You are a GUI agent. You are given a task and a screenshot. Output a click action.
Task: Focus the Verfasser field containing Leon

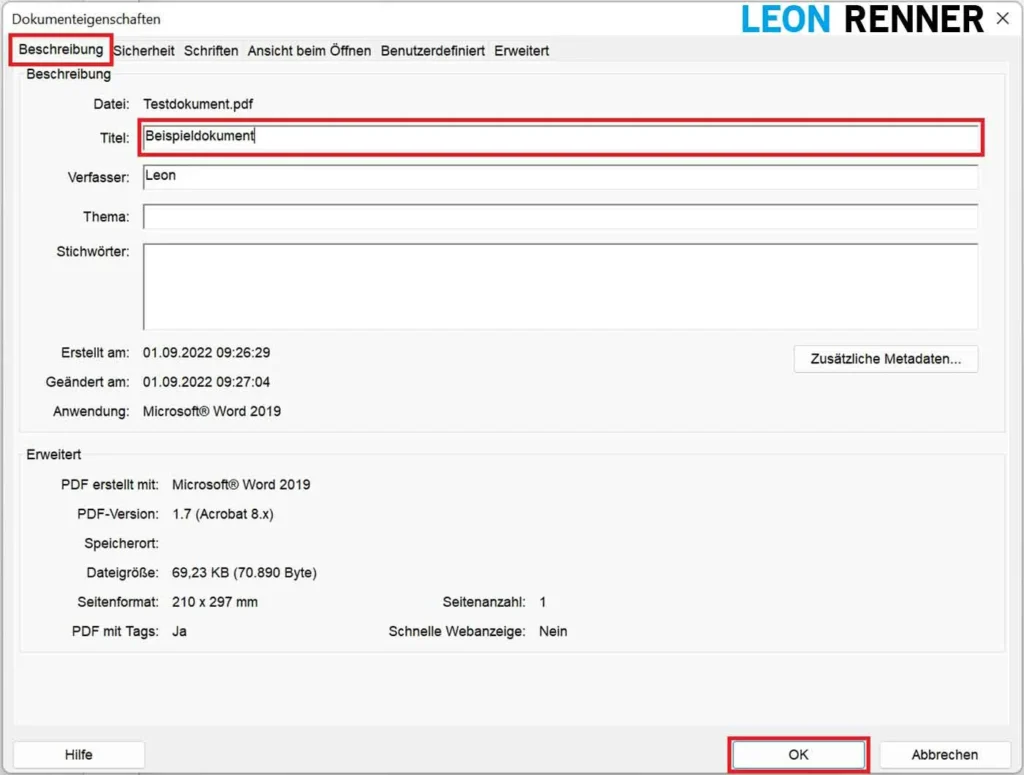click(x=560, y=177)
